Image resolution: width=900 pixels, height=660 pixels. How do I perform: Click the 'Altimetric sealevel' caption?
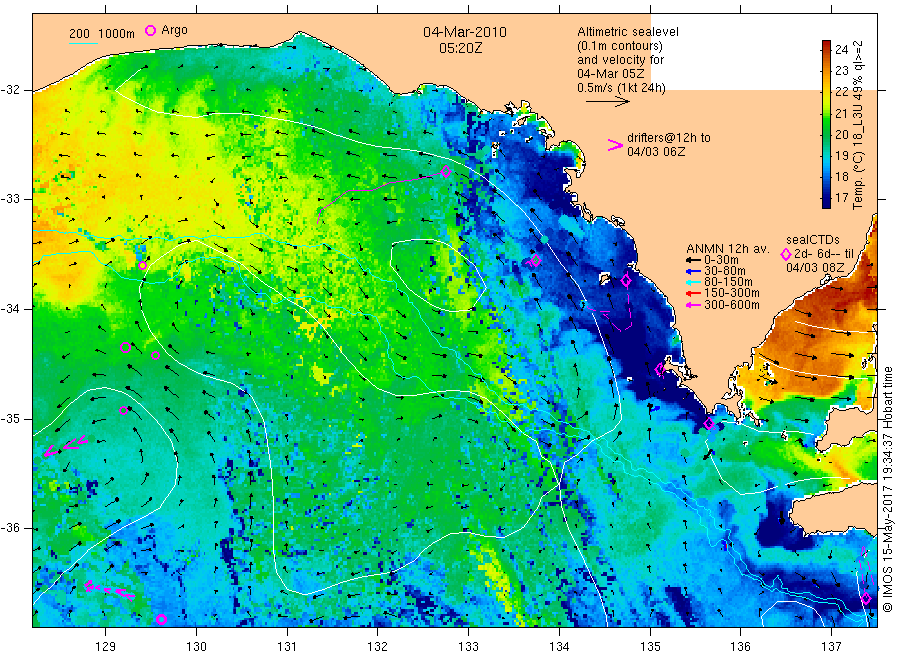(628, 32)
